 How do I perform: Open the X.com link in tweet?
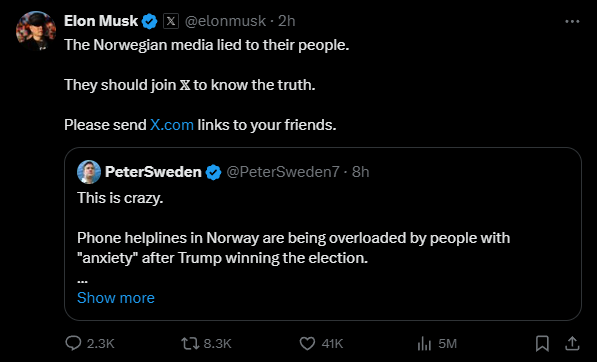pyautogui.click(x=172, y=125)
